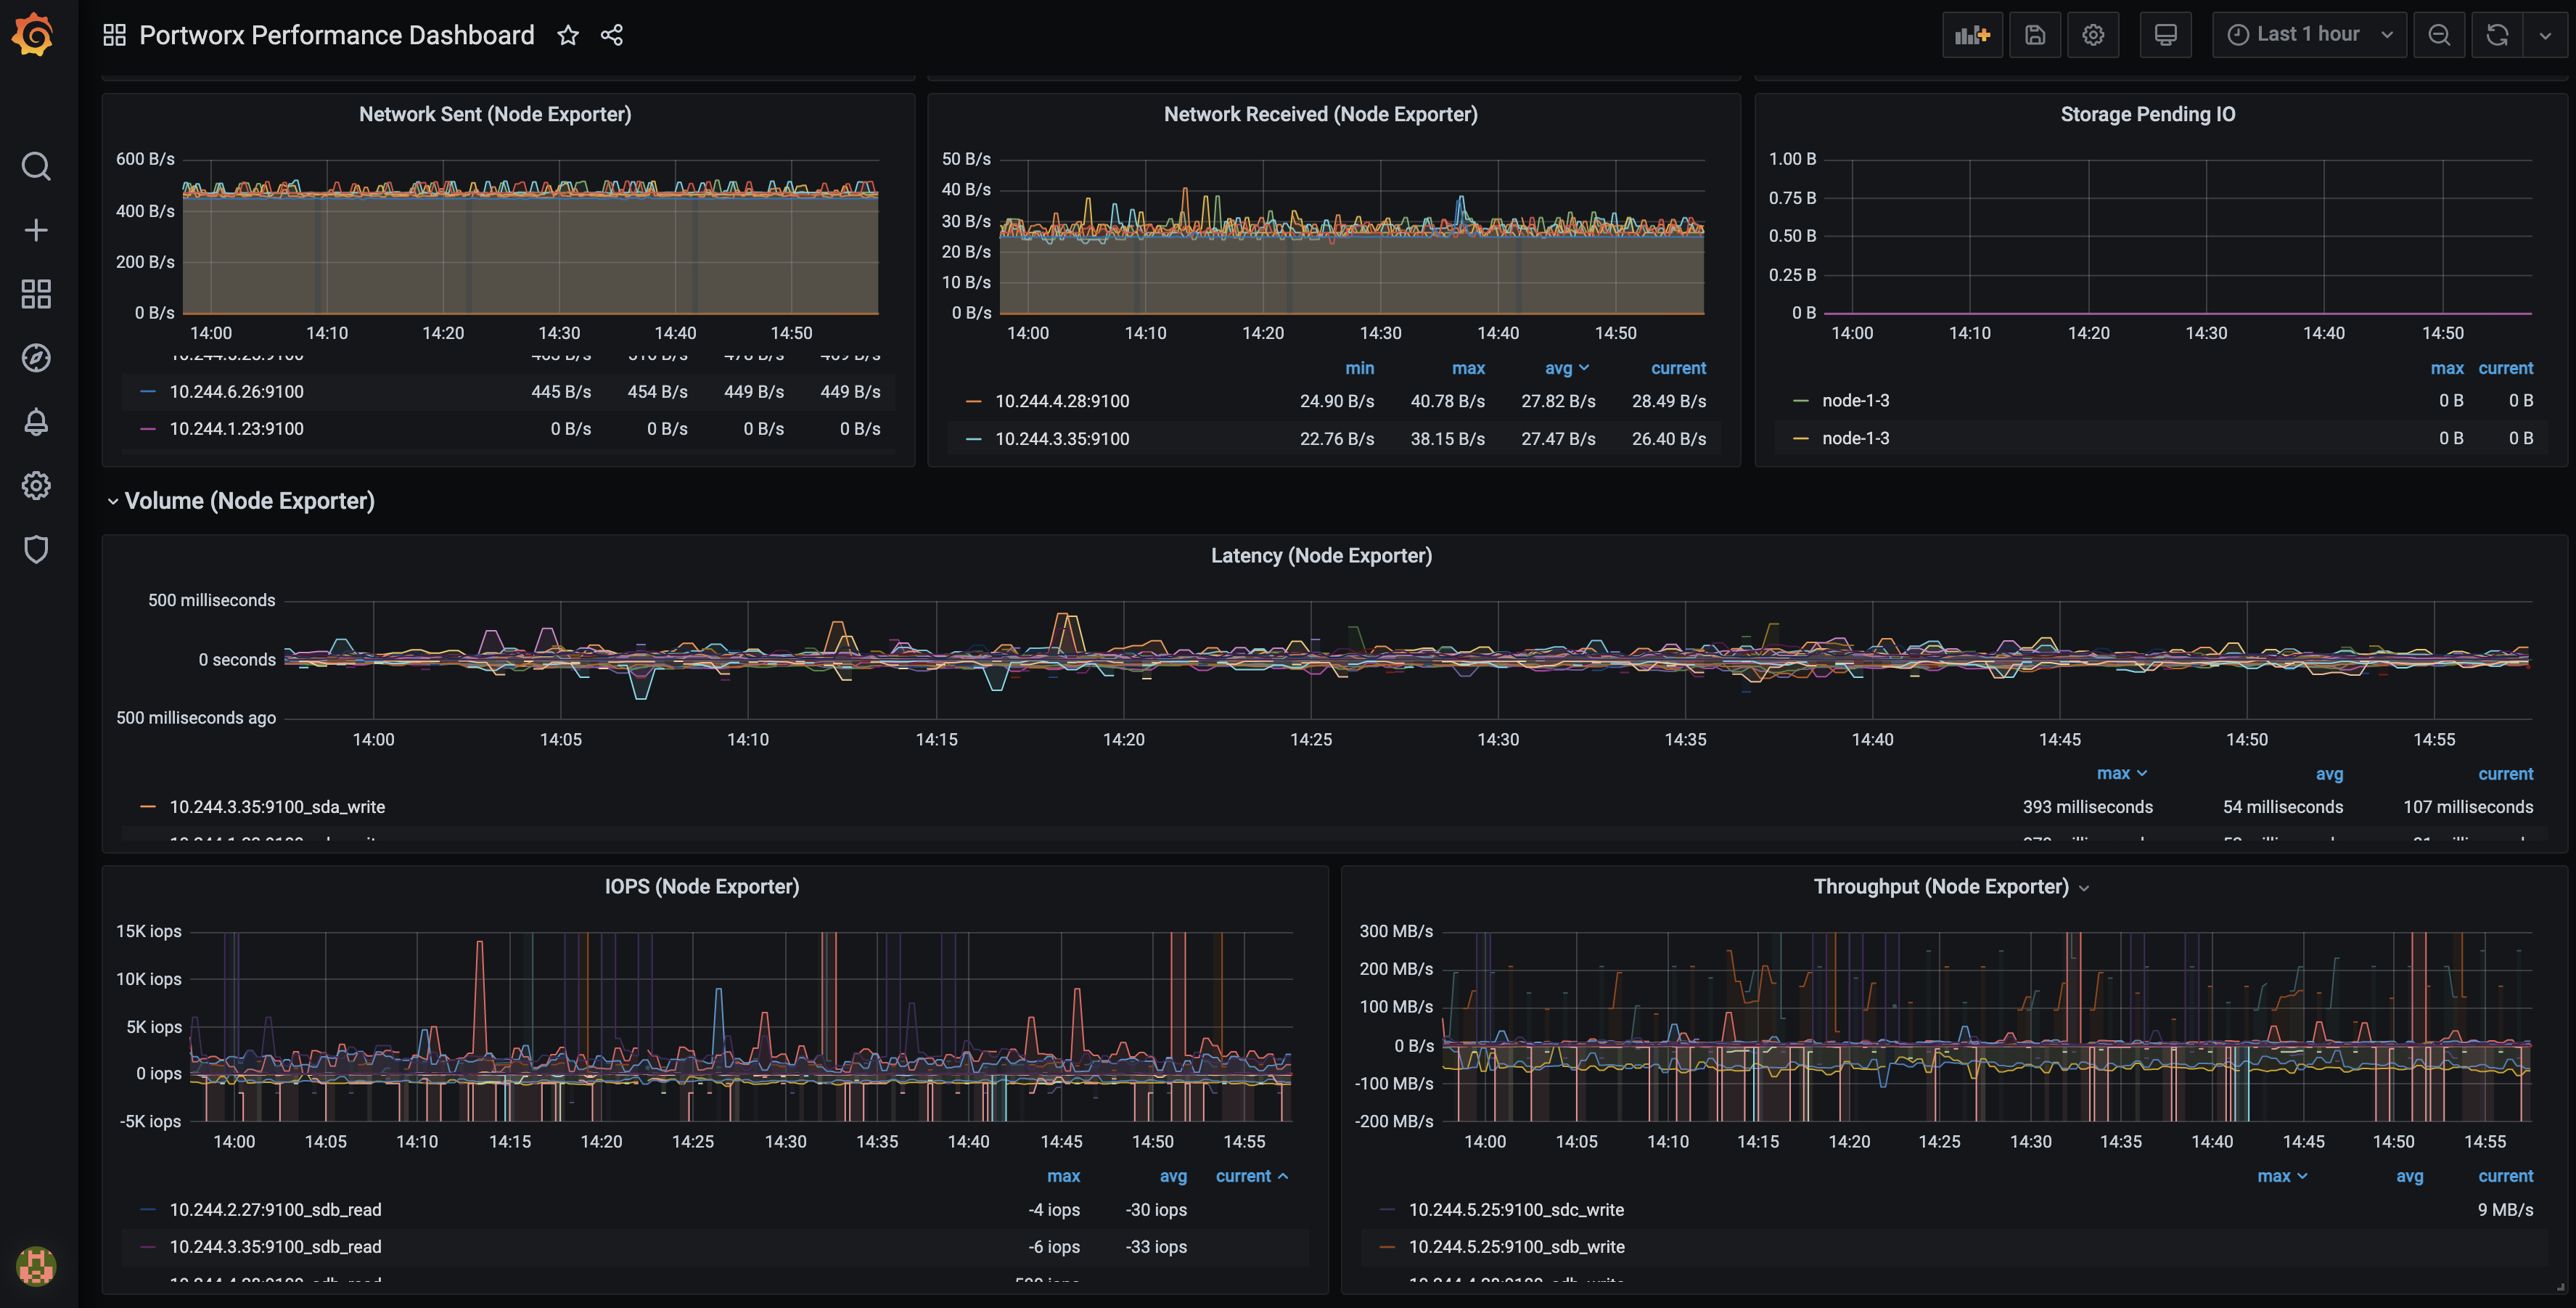Toggle series 10.244.3.35:9100_sdb_read in IOPS
This screenshot has height=1308, width=2576.
pos(275,1247)
